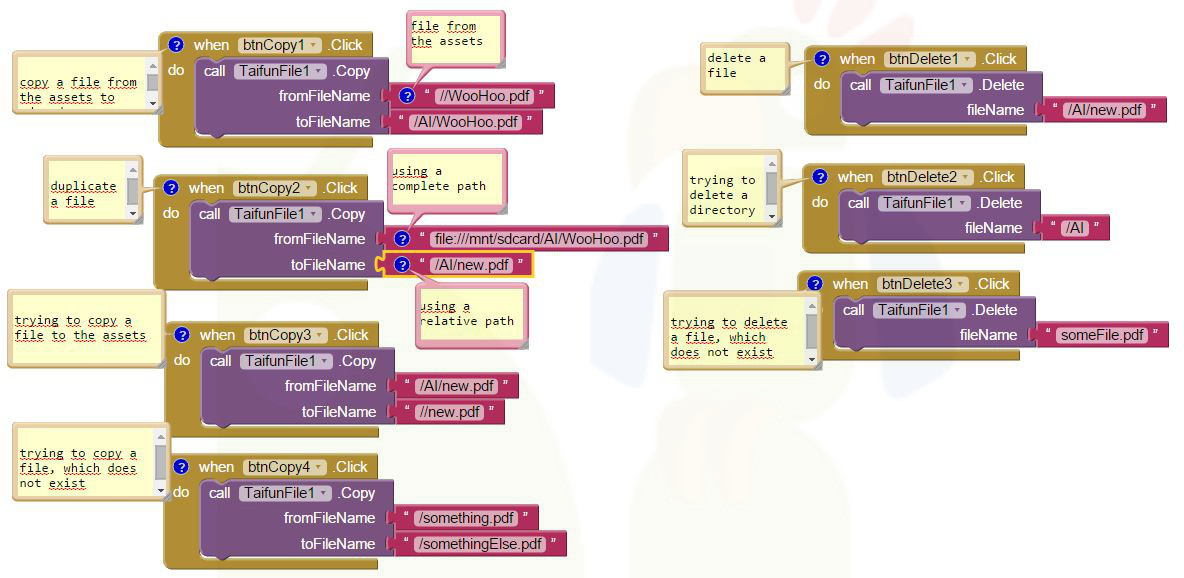
Task: Toggle comment icon on btnCopy4 event block
Action: point(181,467)
